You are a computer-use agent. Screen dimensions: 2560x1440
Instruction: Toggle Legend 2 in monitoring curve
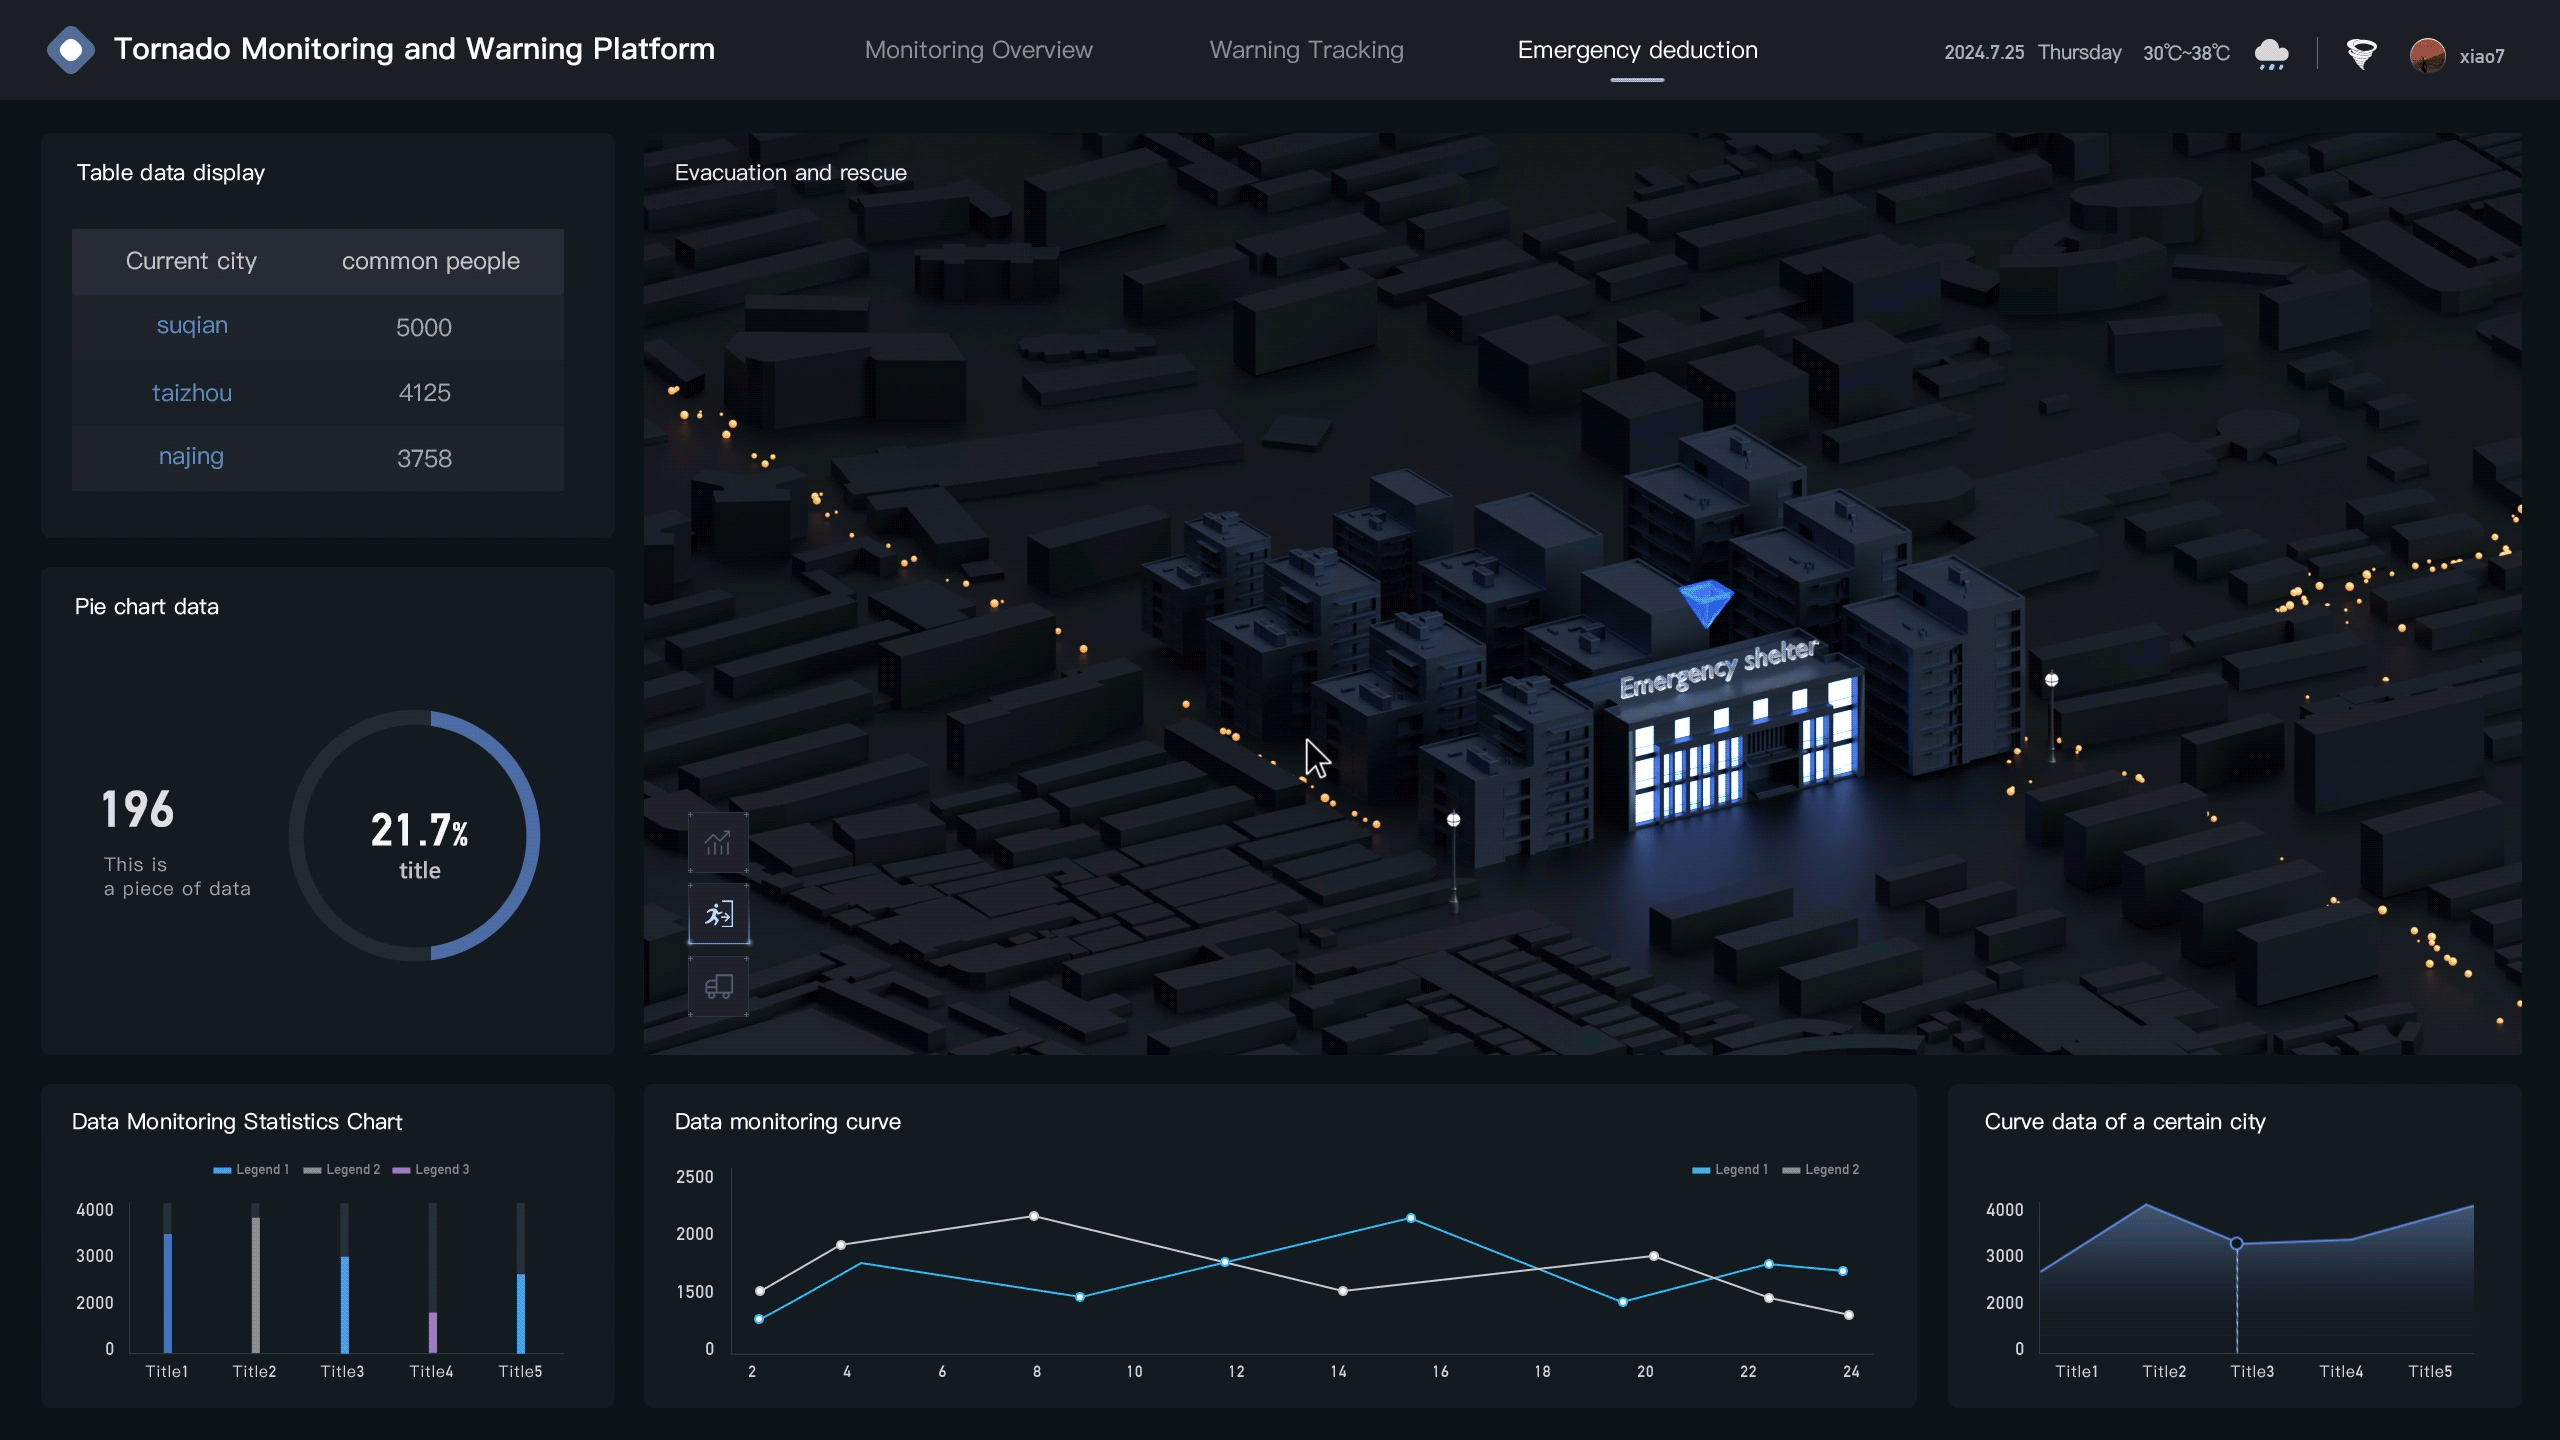(1820, 1169)
